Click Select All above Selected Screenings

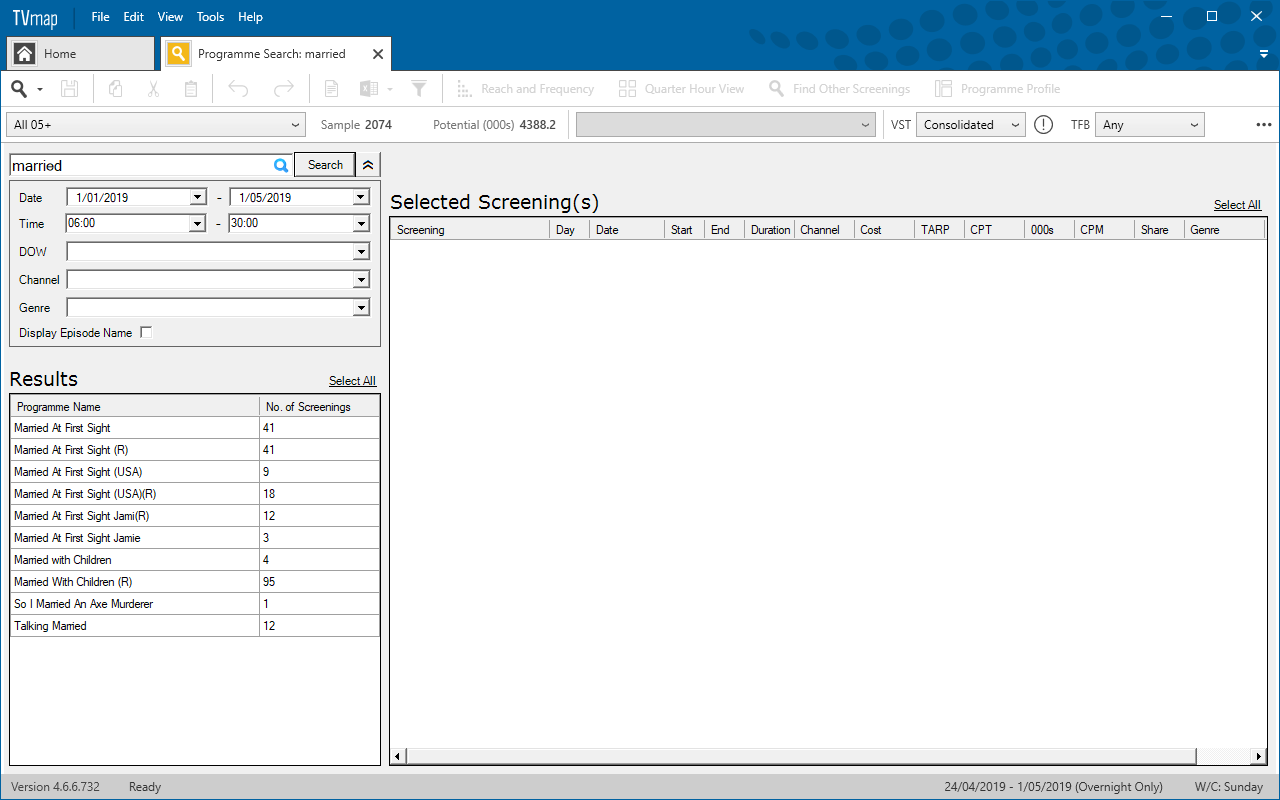1237,205
